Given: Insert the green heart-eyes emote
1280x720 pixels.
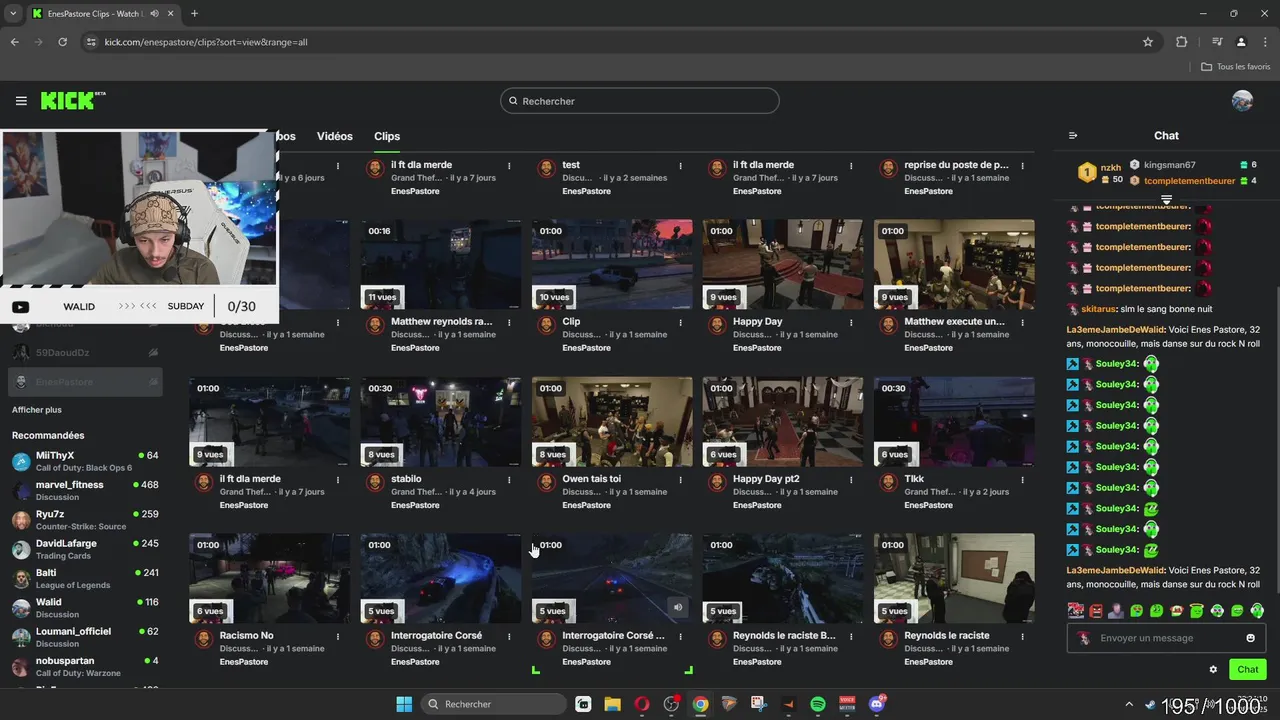Looking at the screenshot, I should click(x=1136, y=610).
